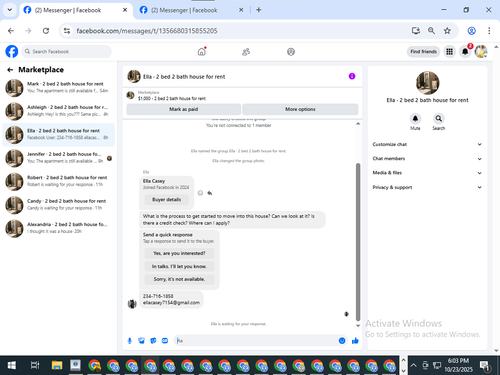React with emoji to Ella Casey card
This screenshot has width=500, height=375.
pos(200,193)
